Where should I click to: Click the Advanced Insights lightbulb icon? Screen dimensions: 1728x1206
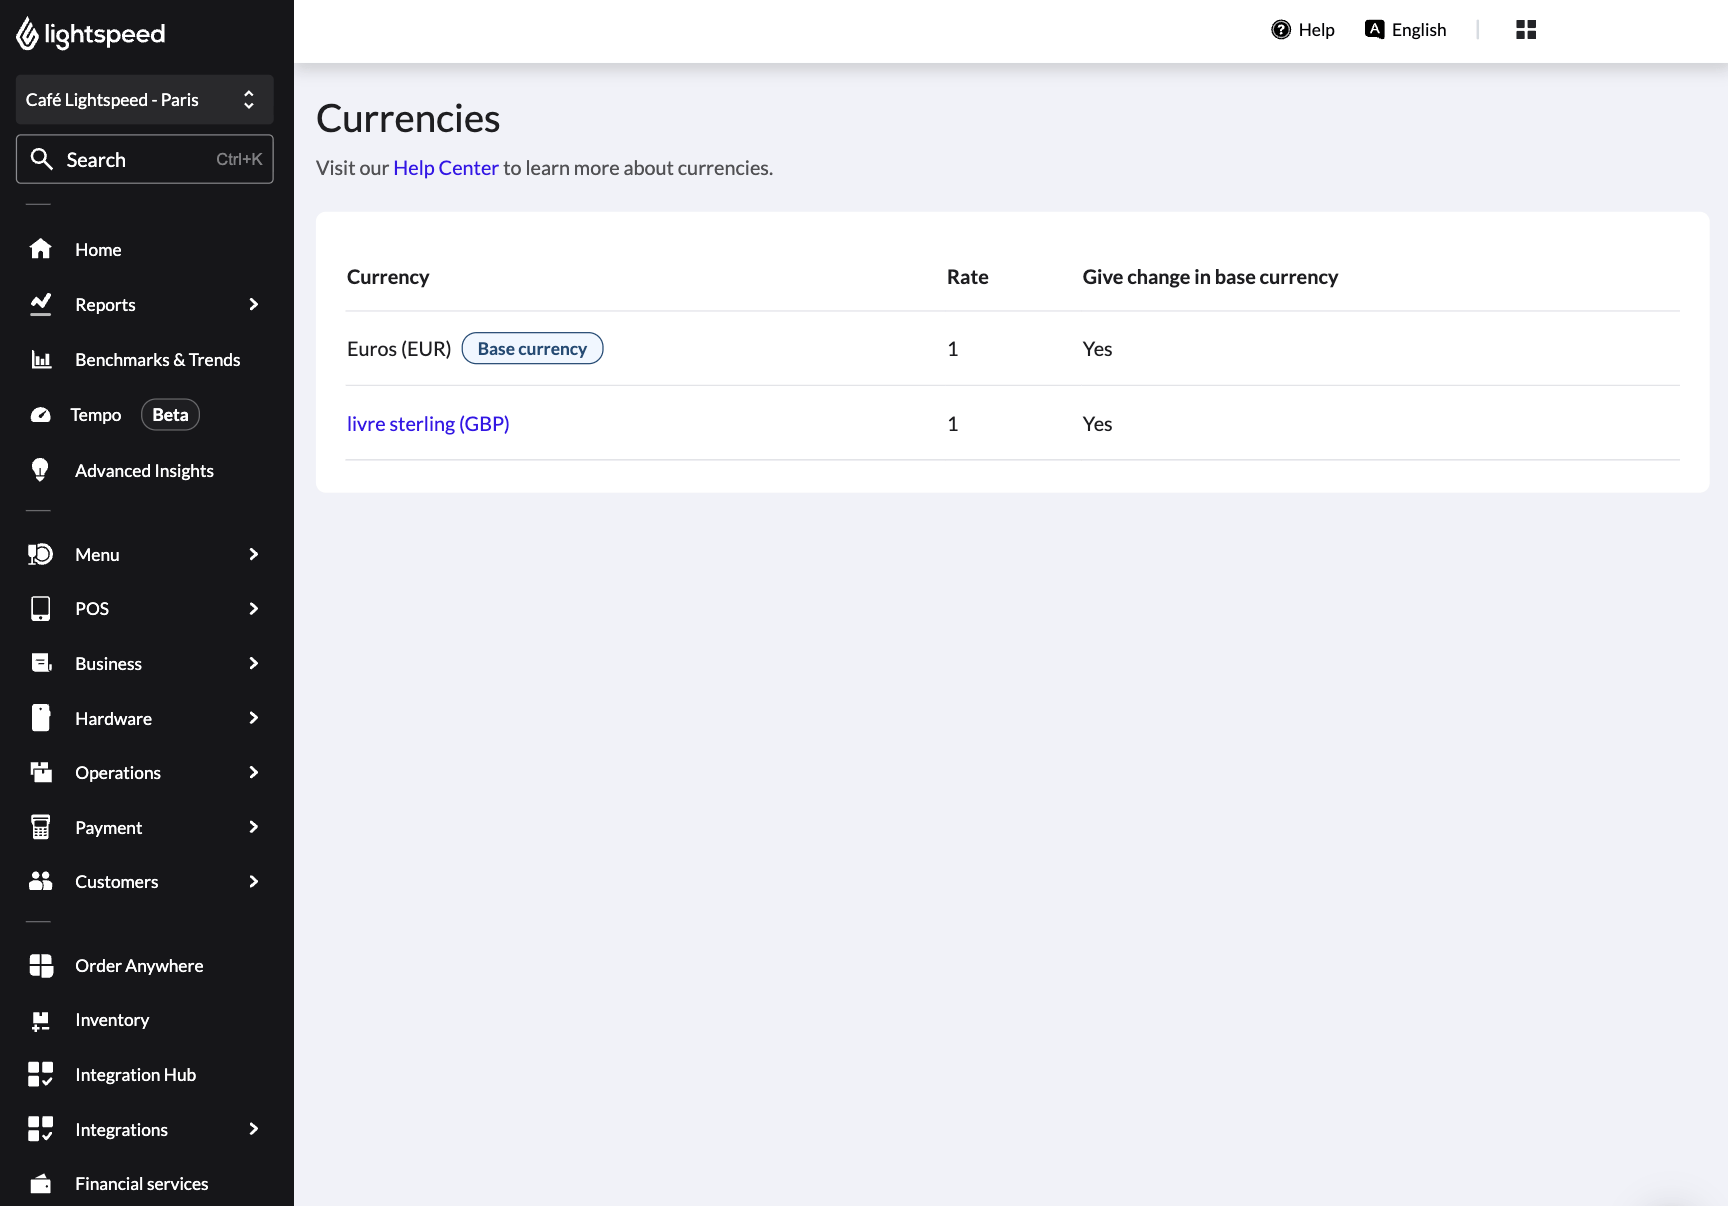40,470
